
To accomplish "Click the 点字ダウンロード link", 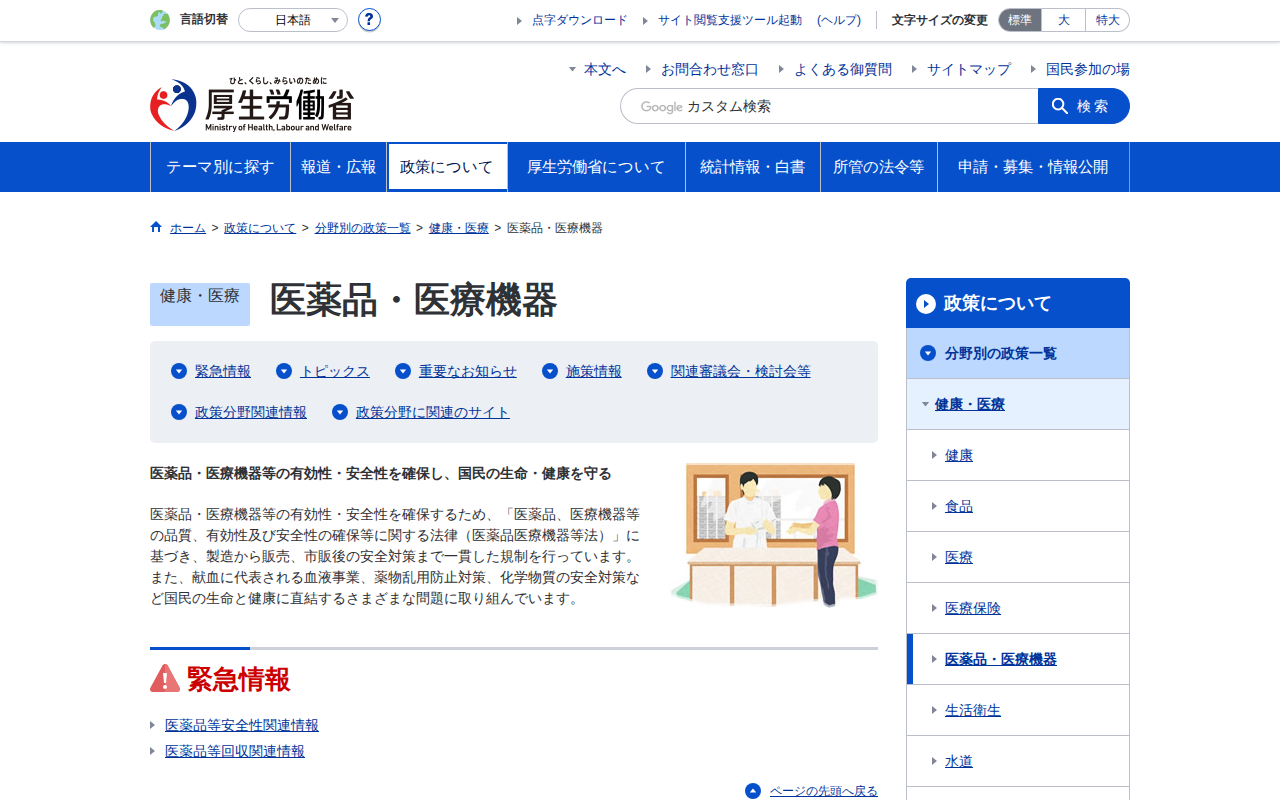I will pos(580,20).
